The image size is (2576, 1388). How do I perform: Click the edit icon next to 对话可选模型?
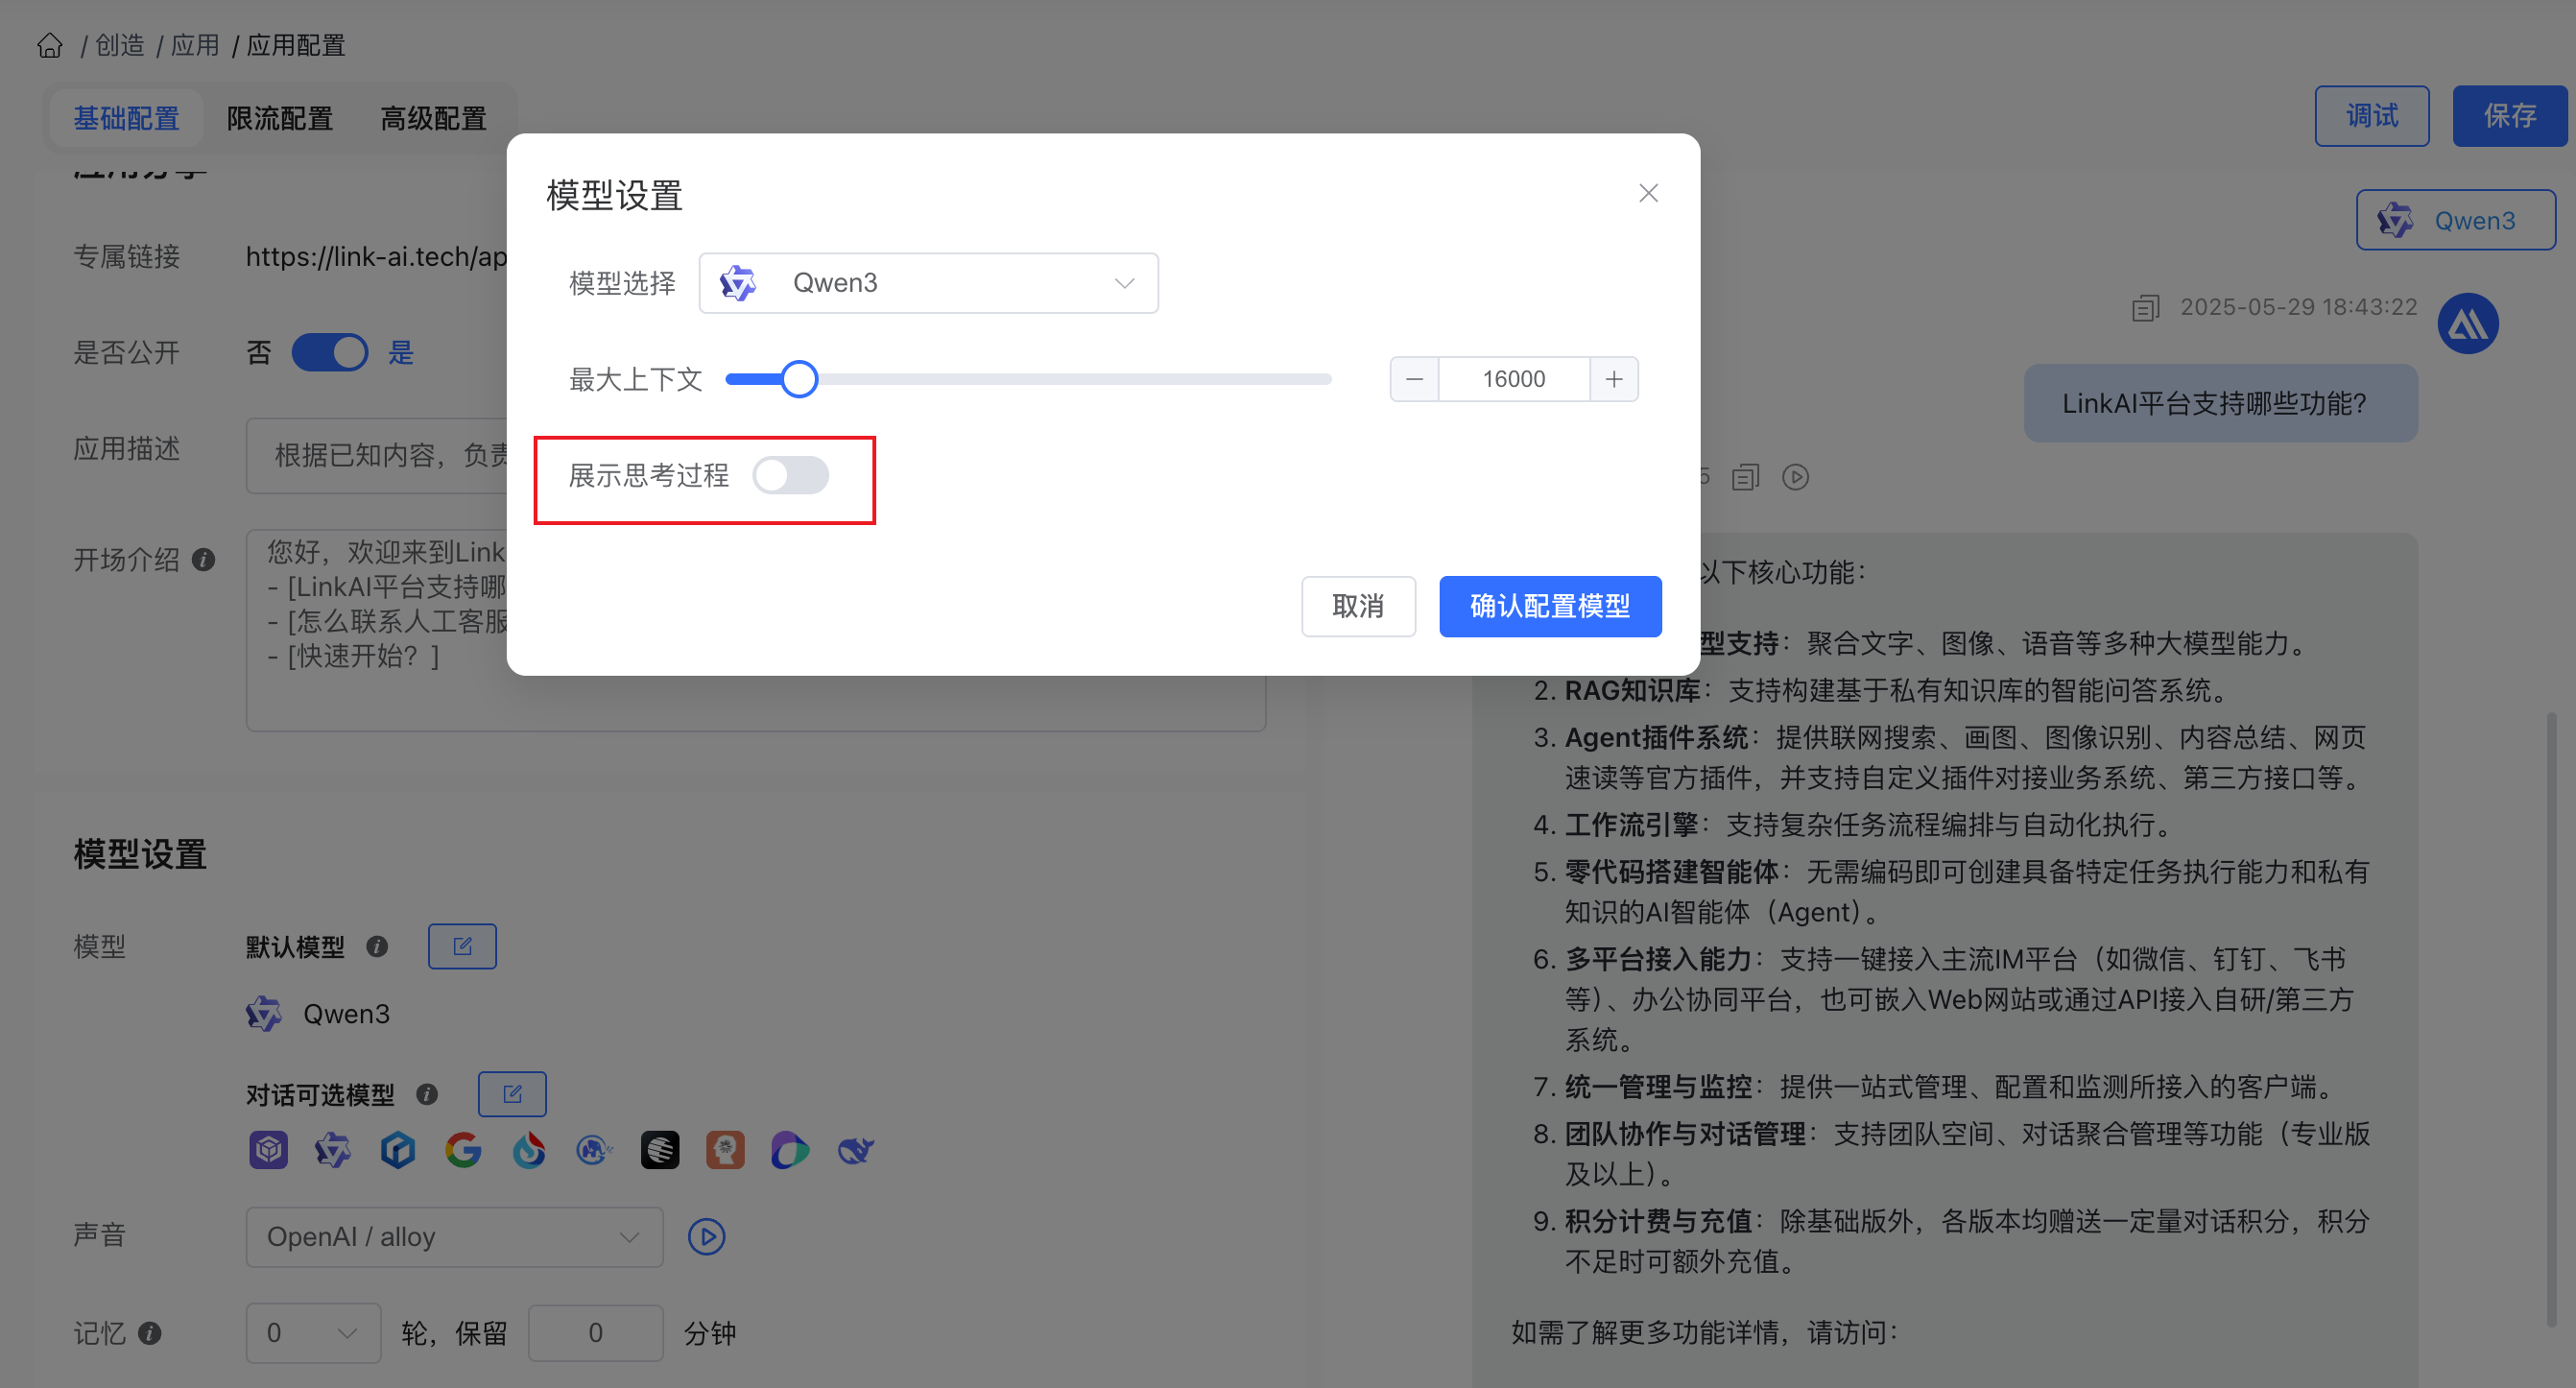coord(512,1094)
